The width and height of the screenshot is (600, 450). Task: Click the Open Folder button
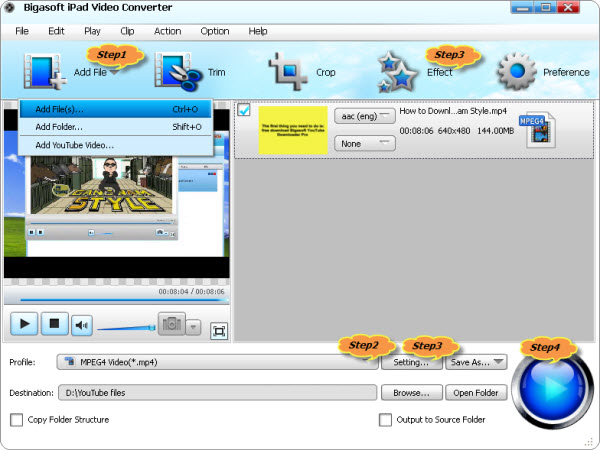(476, 393)
